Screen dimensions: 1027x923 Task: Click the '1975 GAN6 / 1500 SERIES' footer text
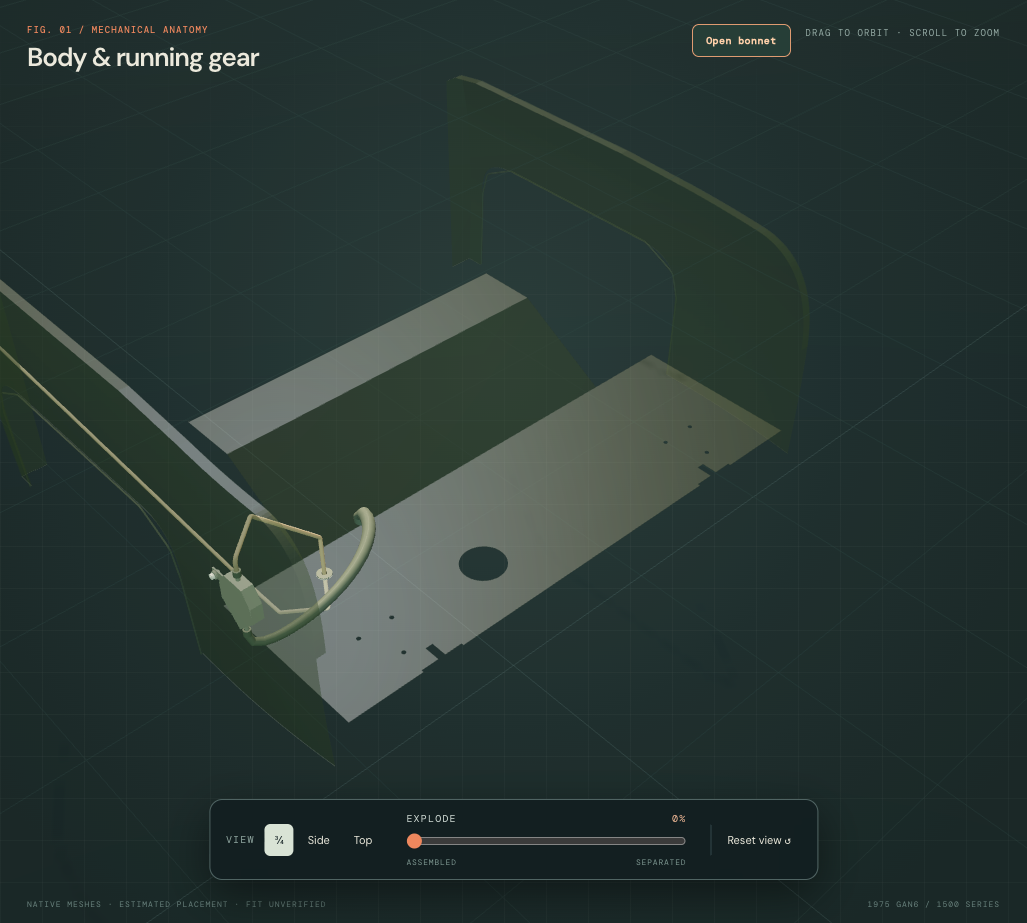(933, 904)
